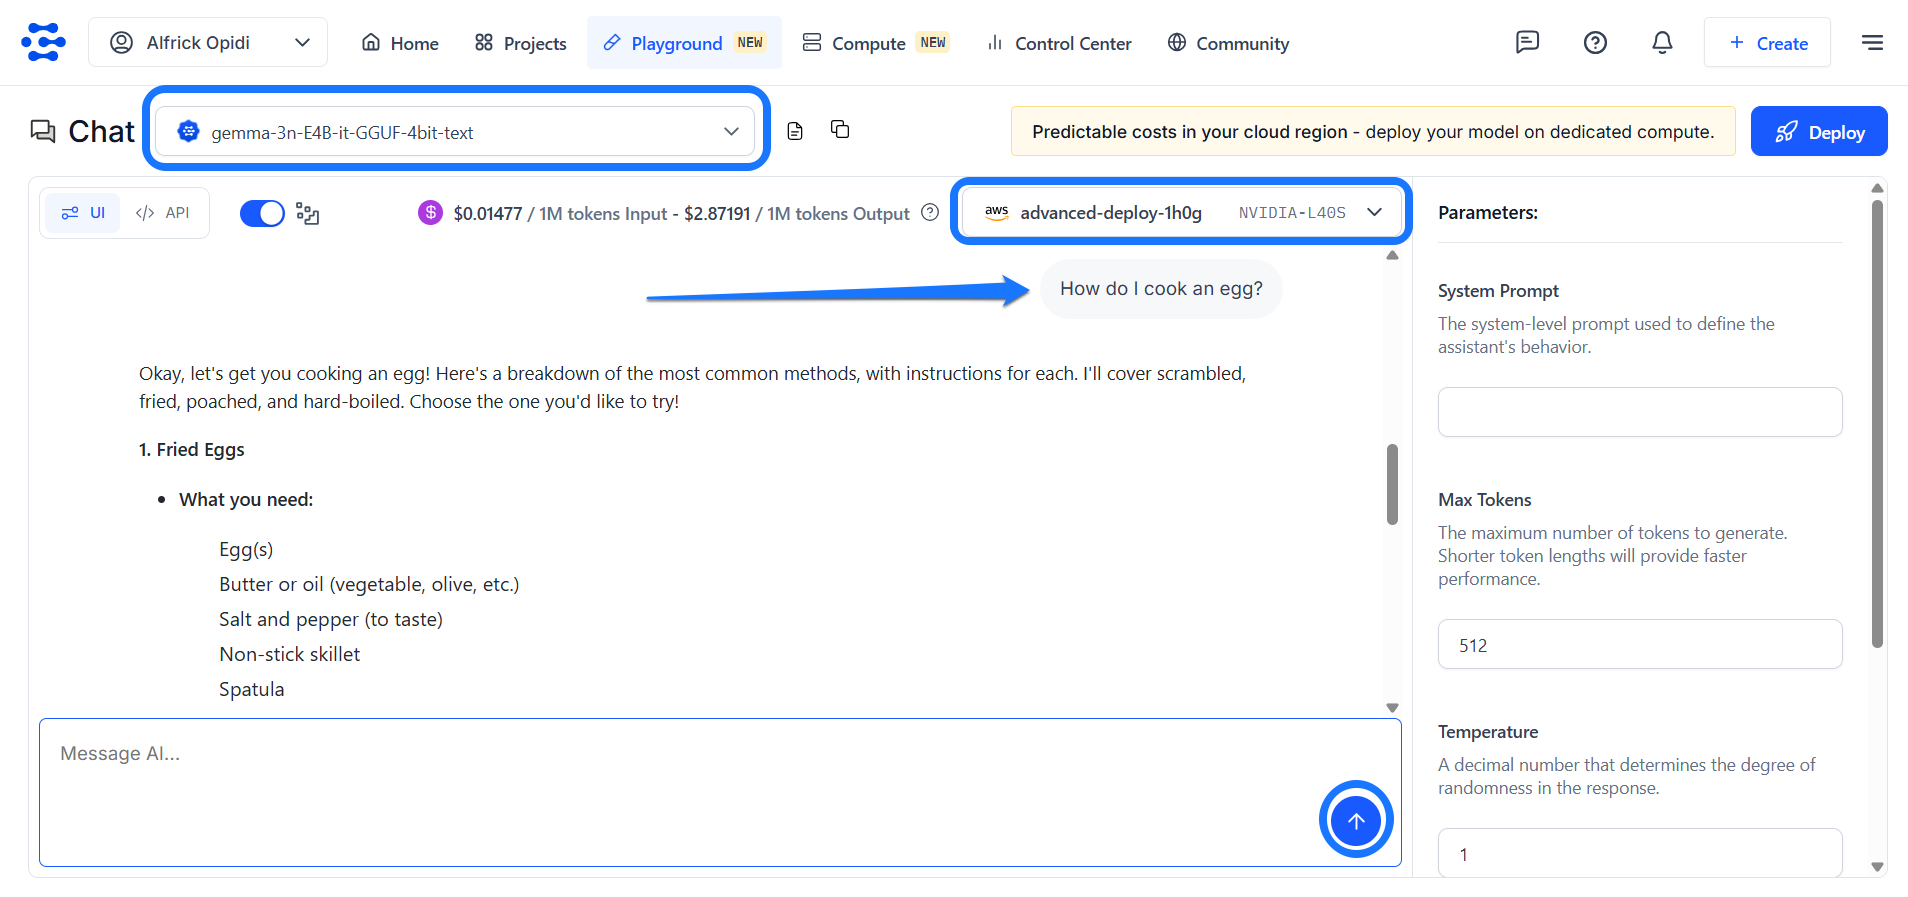Click the copy icon beside the model selector

pos(840,129)
